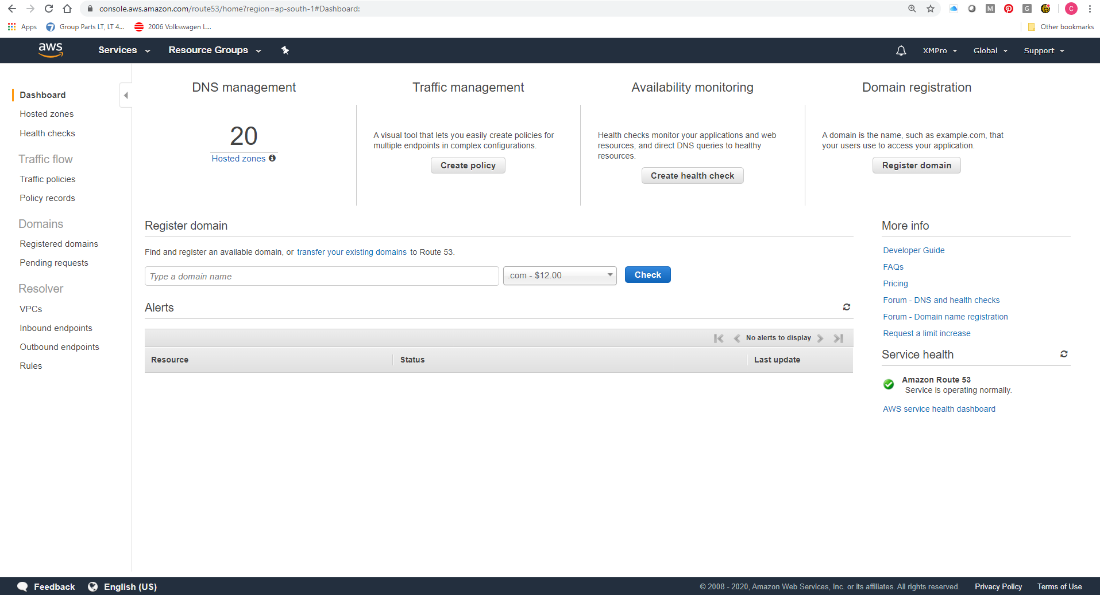The image size is (1100, 595).
Task: Click the Register domain button
Action: [916, 166]
